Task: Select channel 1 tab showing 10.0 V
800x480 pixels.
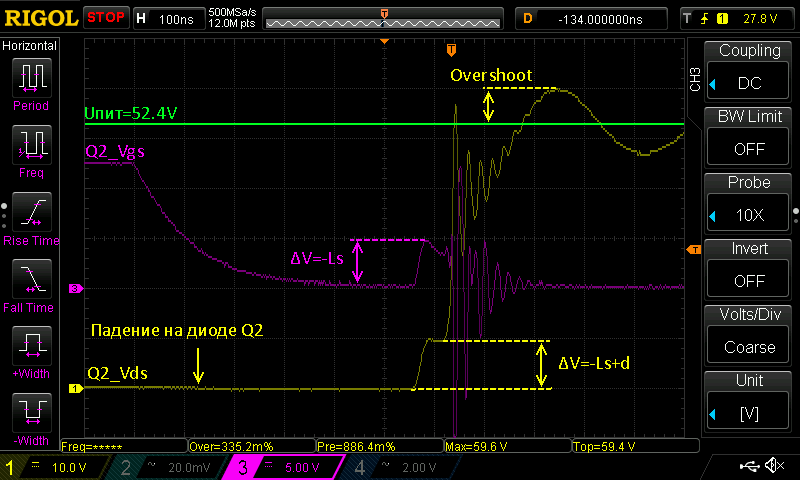Action: pyautogui.click(x=54, y=467)
